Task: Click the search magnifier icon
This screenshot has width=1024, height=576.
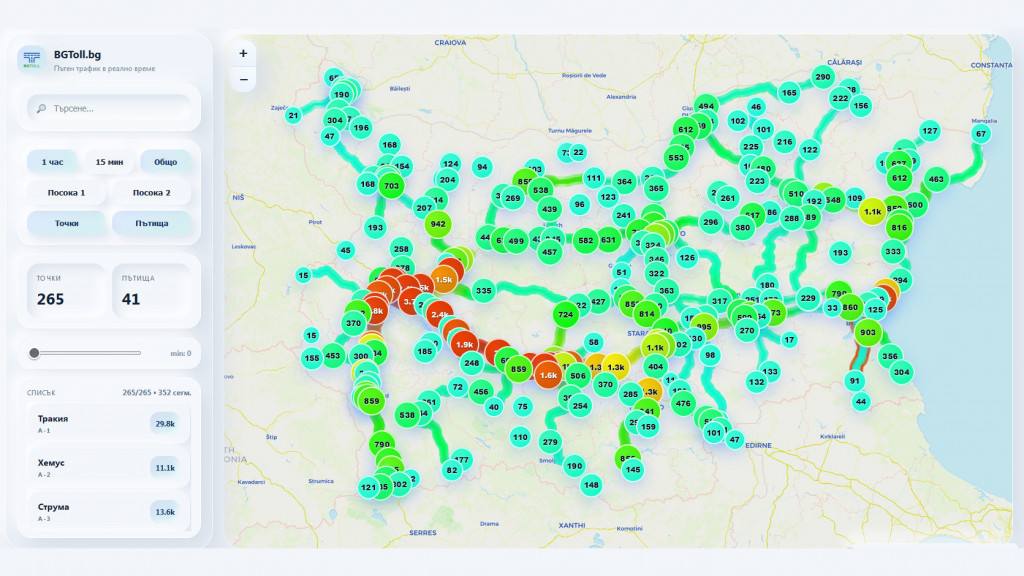Action: pos(41,108)
